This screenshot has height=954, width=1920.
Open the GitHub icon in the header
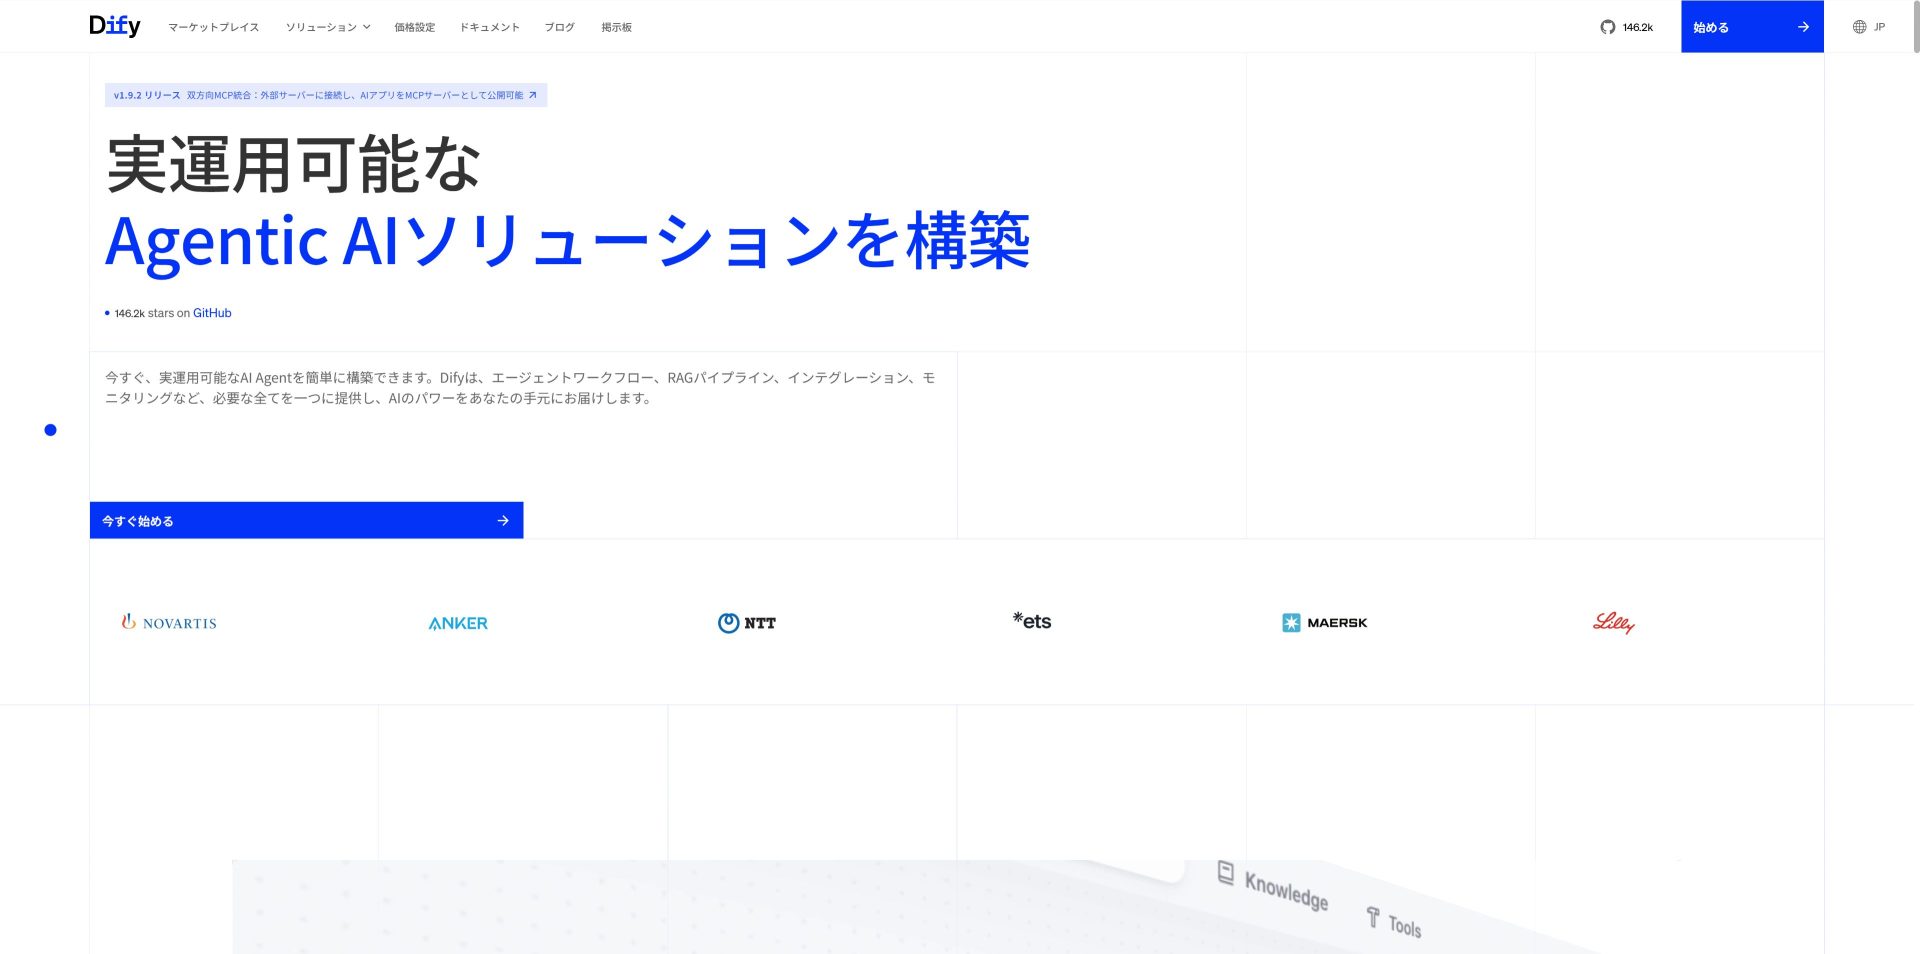(1607, 27)
